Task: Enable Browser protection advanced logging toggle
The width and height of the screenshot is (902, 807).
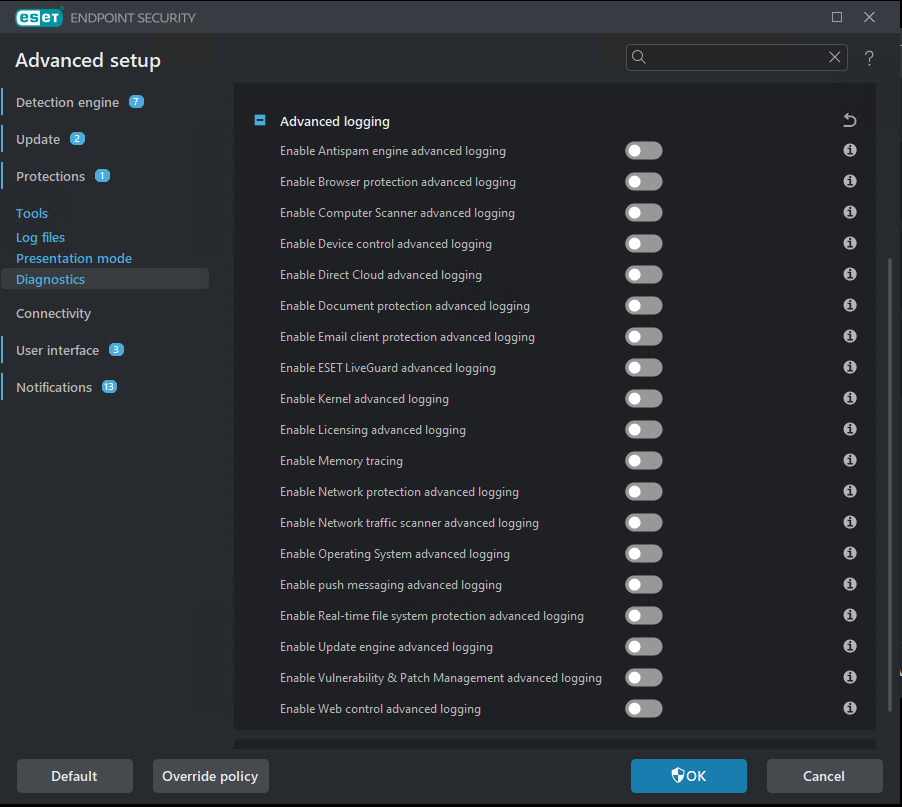Action: tap(643, 182)
